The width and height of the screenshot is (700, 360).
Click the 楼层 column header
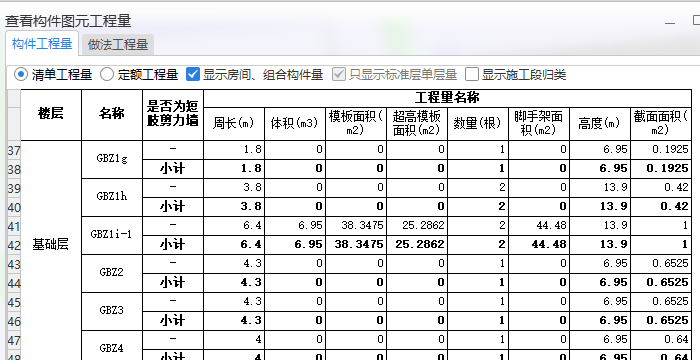(x=51, y=115)
